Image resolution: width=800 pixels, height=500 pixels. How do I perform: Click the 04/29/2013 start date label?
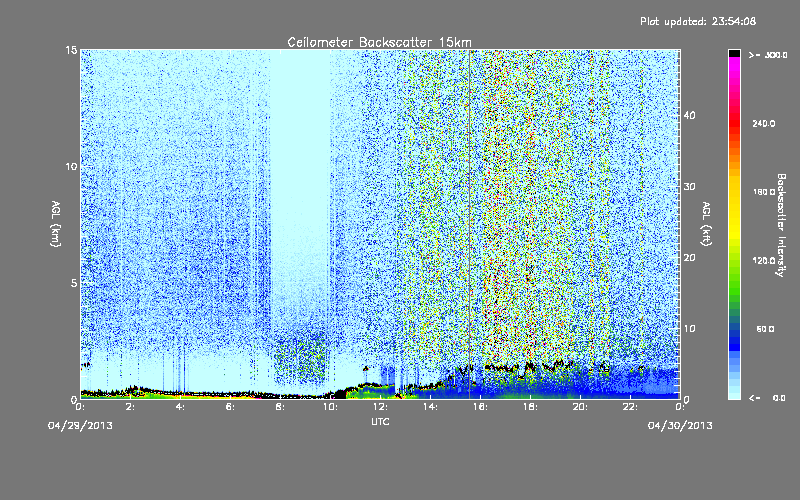tap(80, 426)
